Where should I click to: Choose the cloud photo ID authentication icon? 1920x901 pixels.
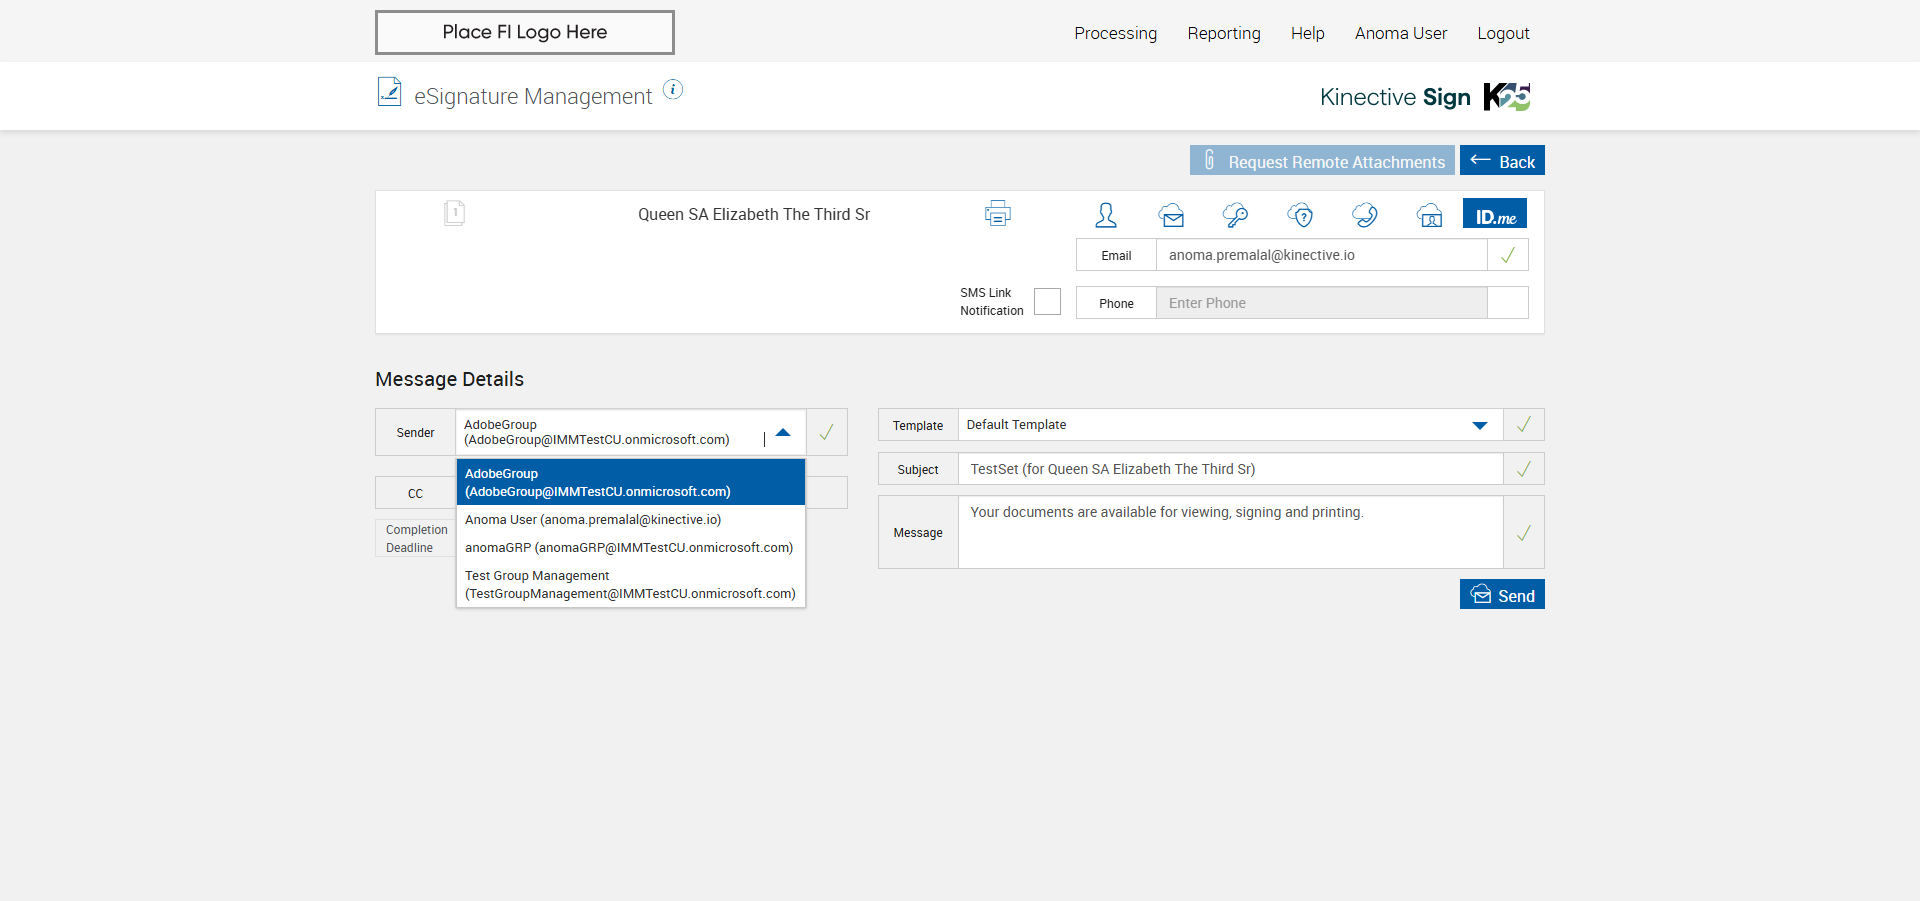click(x=1429, y=215)
